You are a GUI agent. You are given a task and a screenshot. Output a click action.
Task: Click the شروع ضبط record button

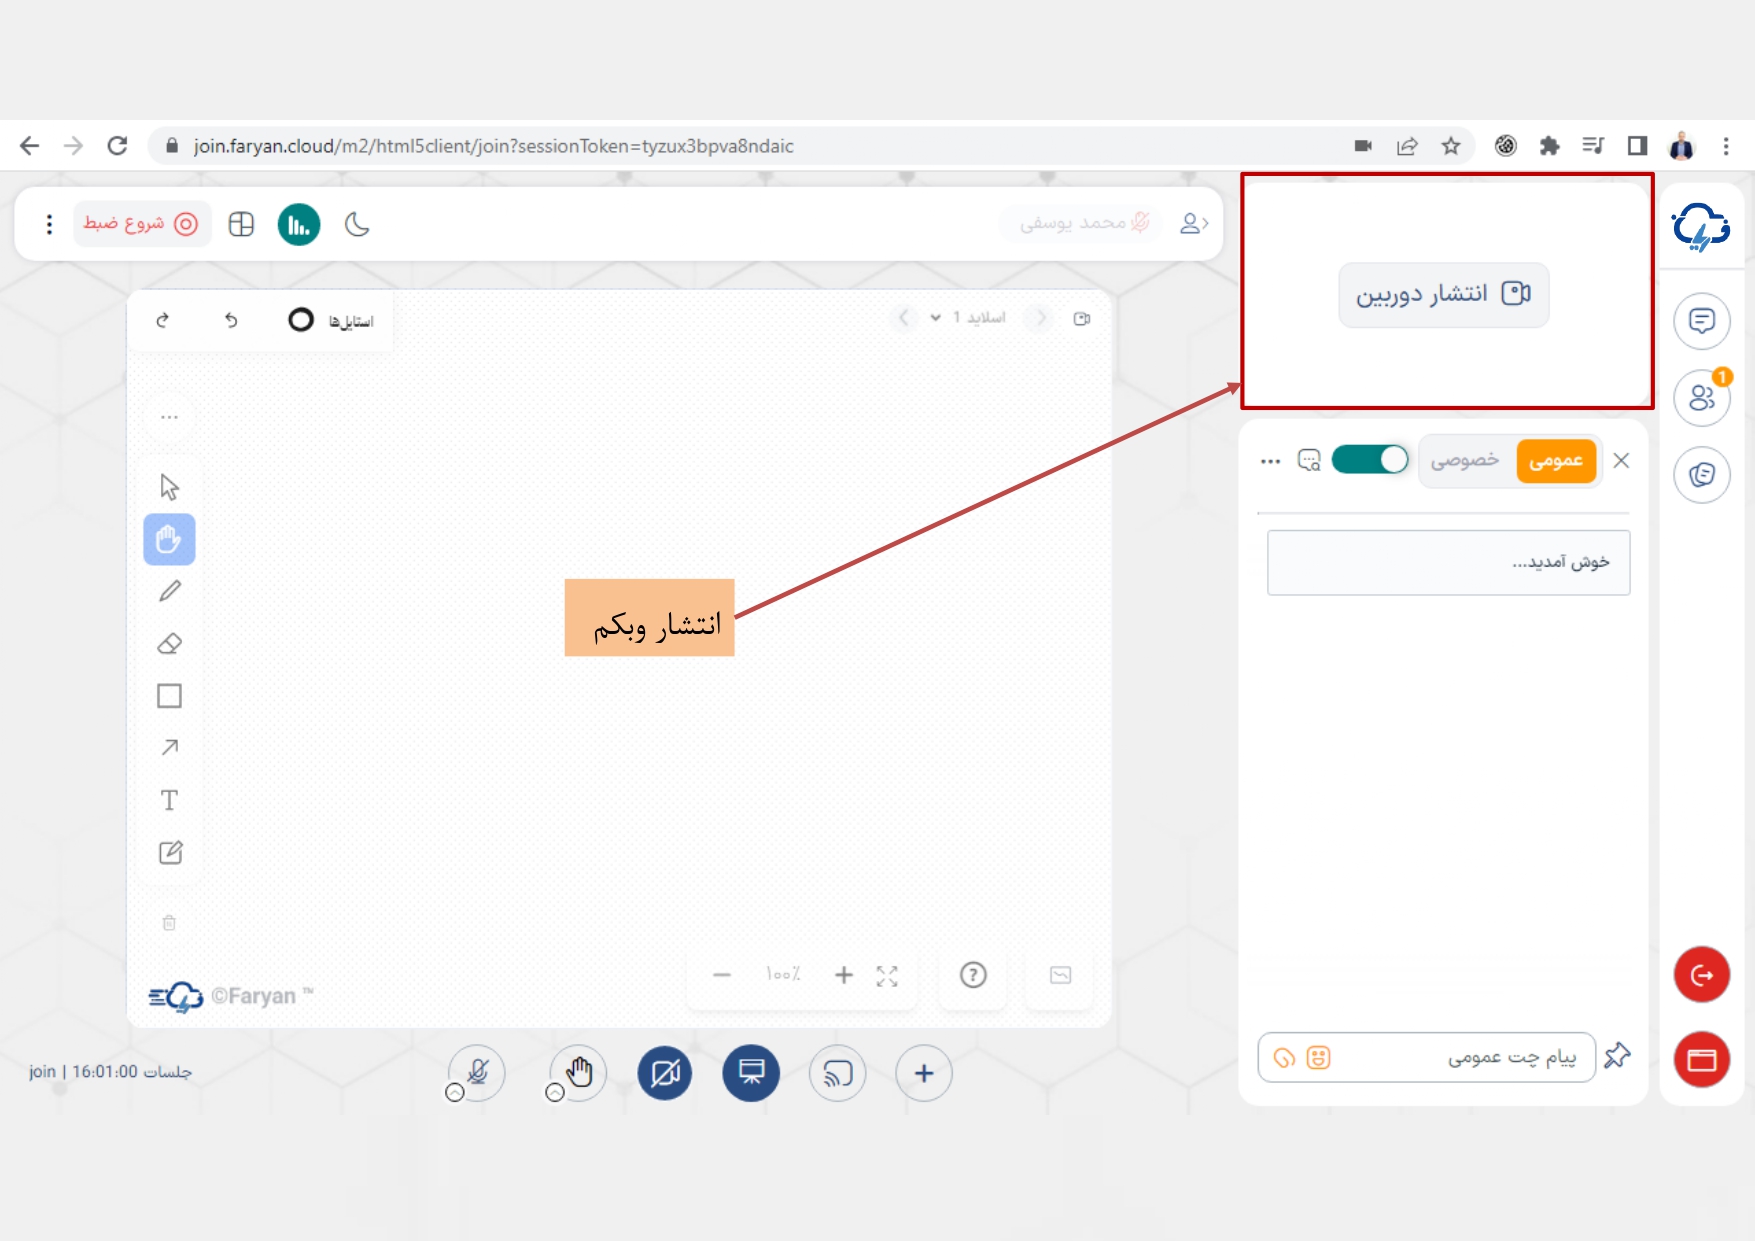141,224
